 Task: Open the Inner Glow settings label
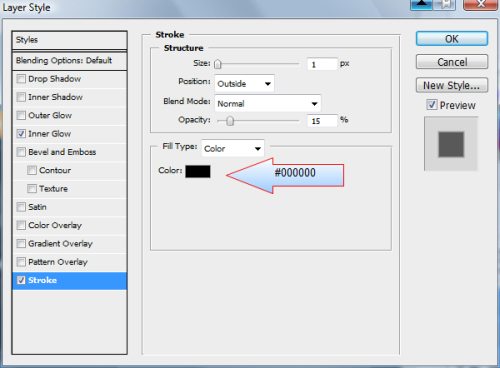click(x=50, y=134)
